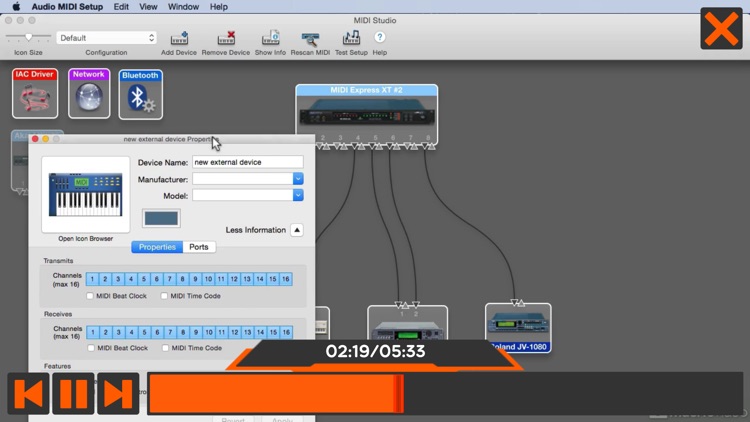Image resolution: width=750 pixels, height=422 pixels.
Task: Select the Network MIDI device
Action: 89,93
